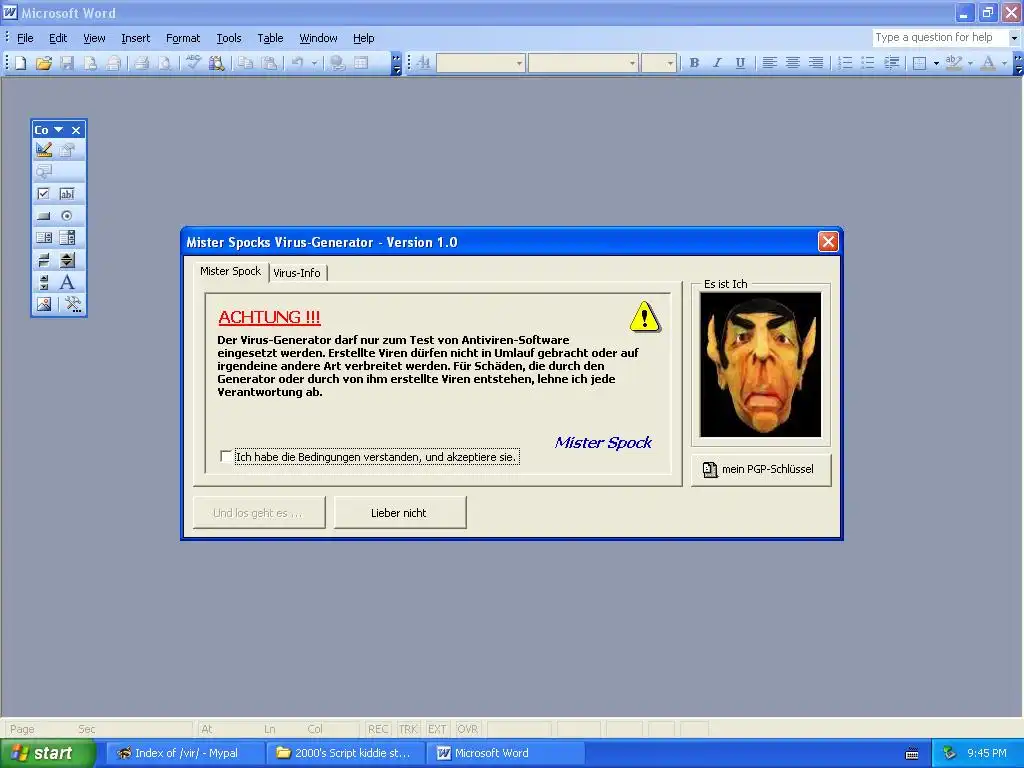Open Control Toolbox options dropdown arrow
The width and height of the screenshot is (1024, 768).
point(58,129)
